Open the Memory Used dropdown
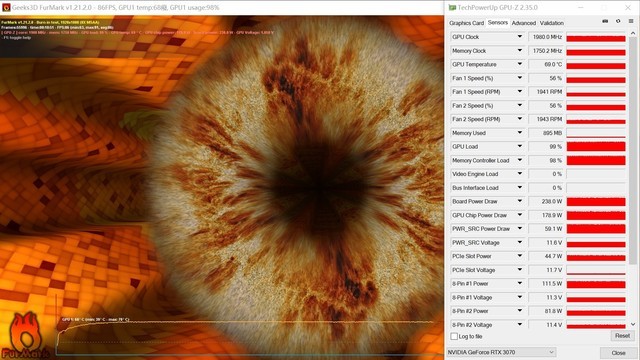Image resolution: width=640 pixels, height=360 pixels. coord(520,133)
